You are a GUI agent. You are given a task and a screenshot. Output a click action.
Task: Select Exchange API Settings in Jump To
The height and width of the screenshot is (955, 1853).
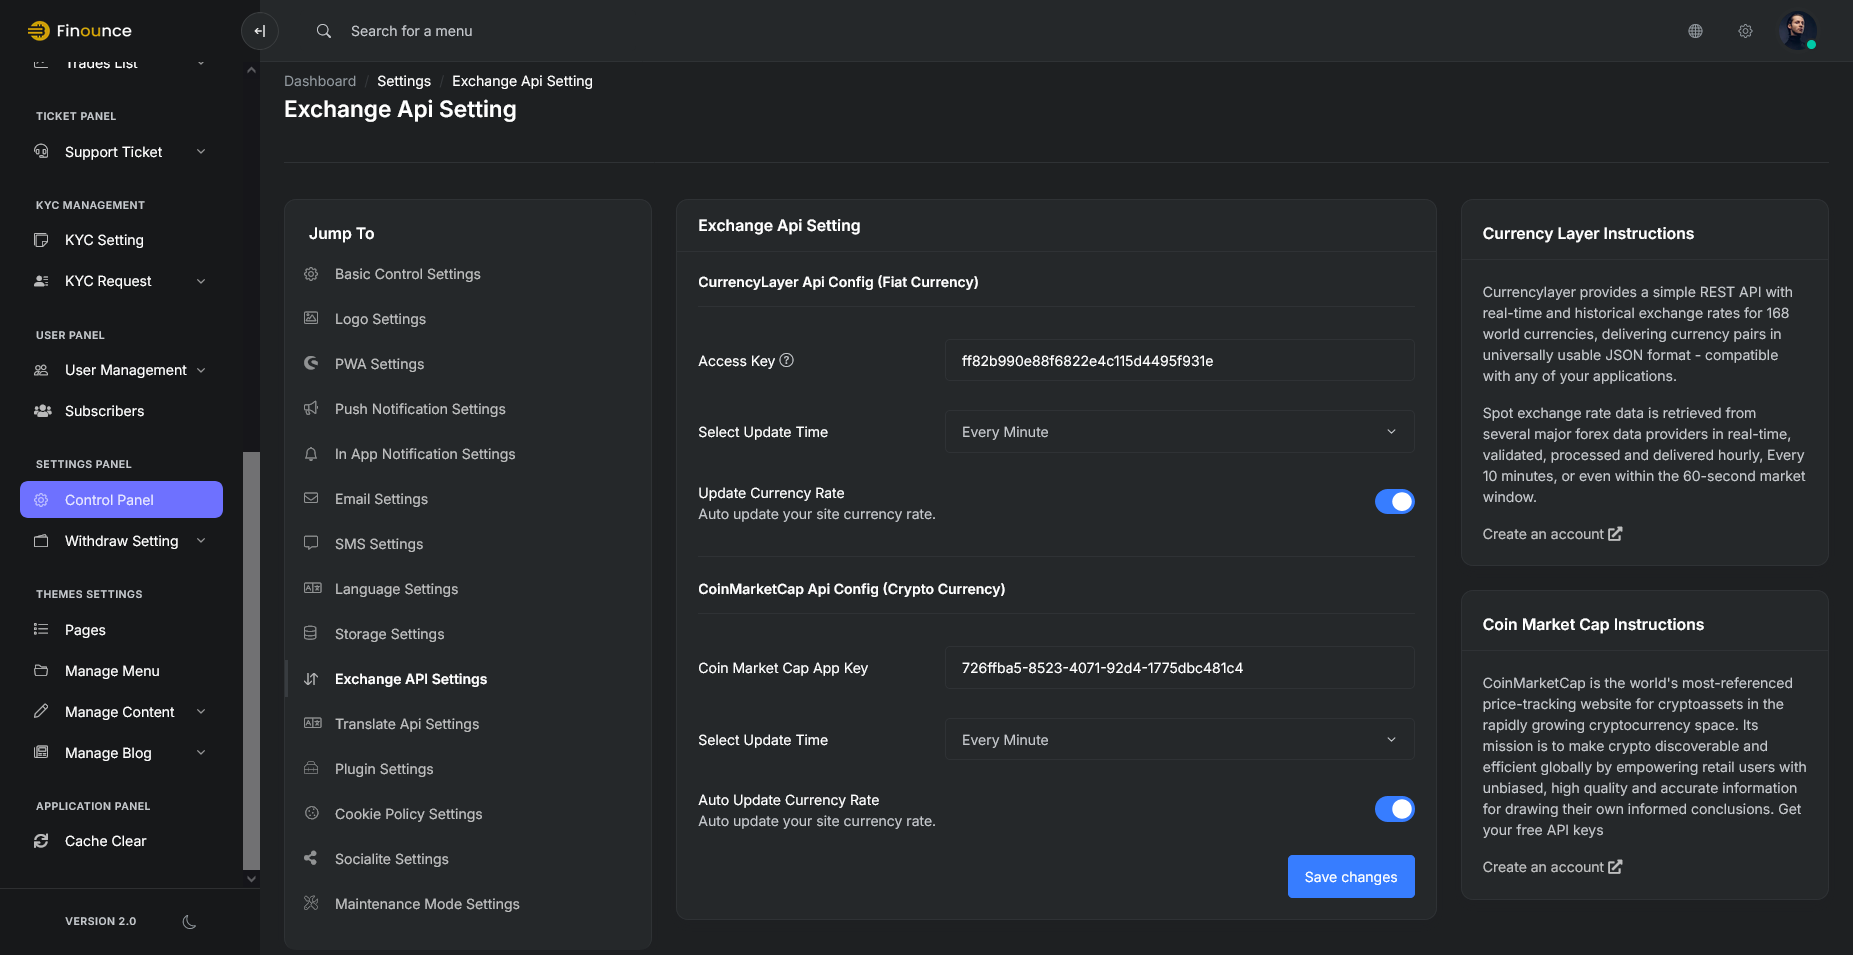411,679
